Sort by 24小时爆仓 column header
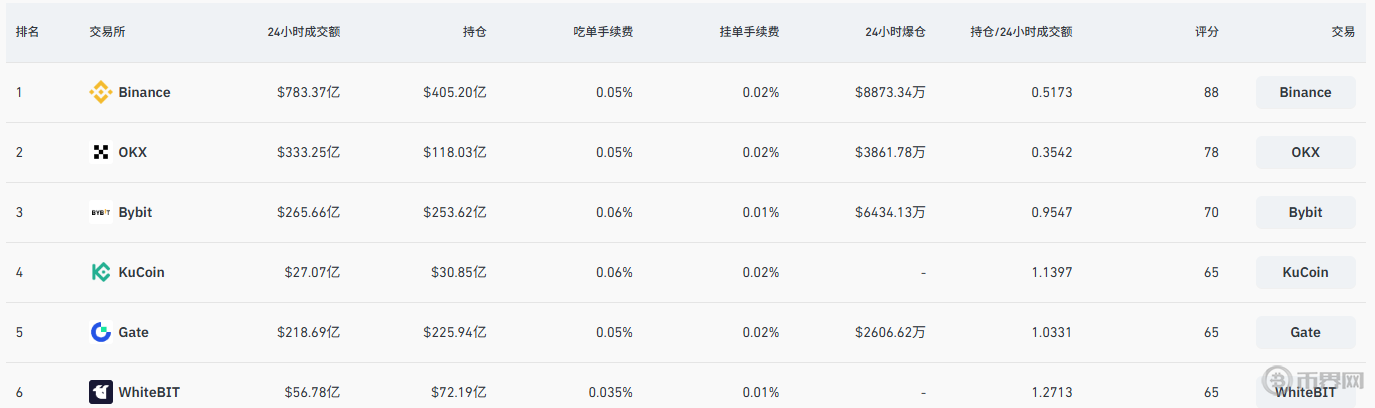This screenshot has width=1375, height=408. click(x=895, y=32)
